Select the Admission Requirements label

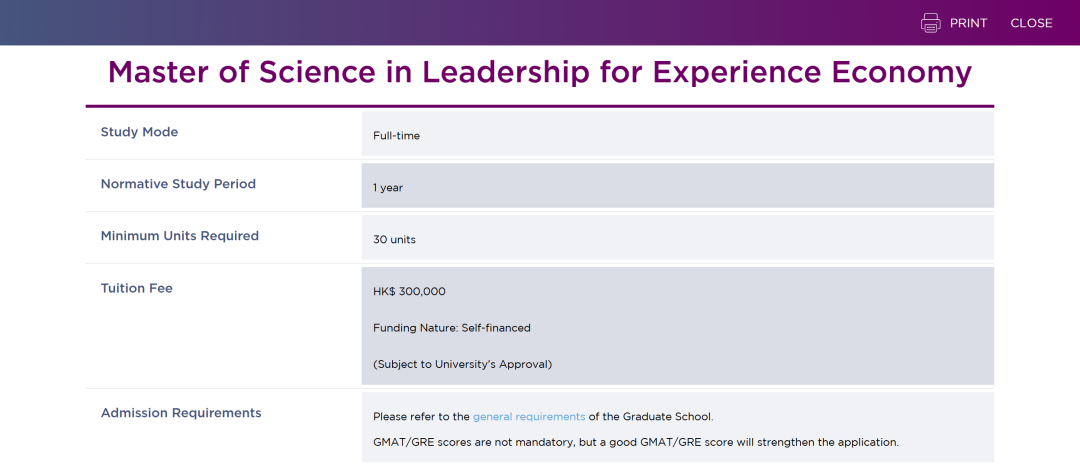click(181, 413)
